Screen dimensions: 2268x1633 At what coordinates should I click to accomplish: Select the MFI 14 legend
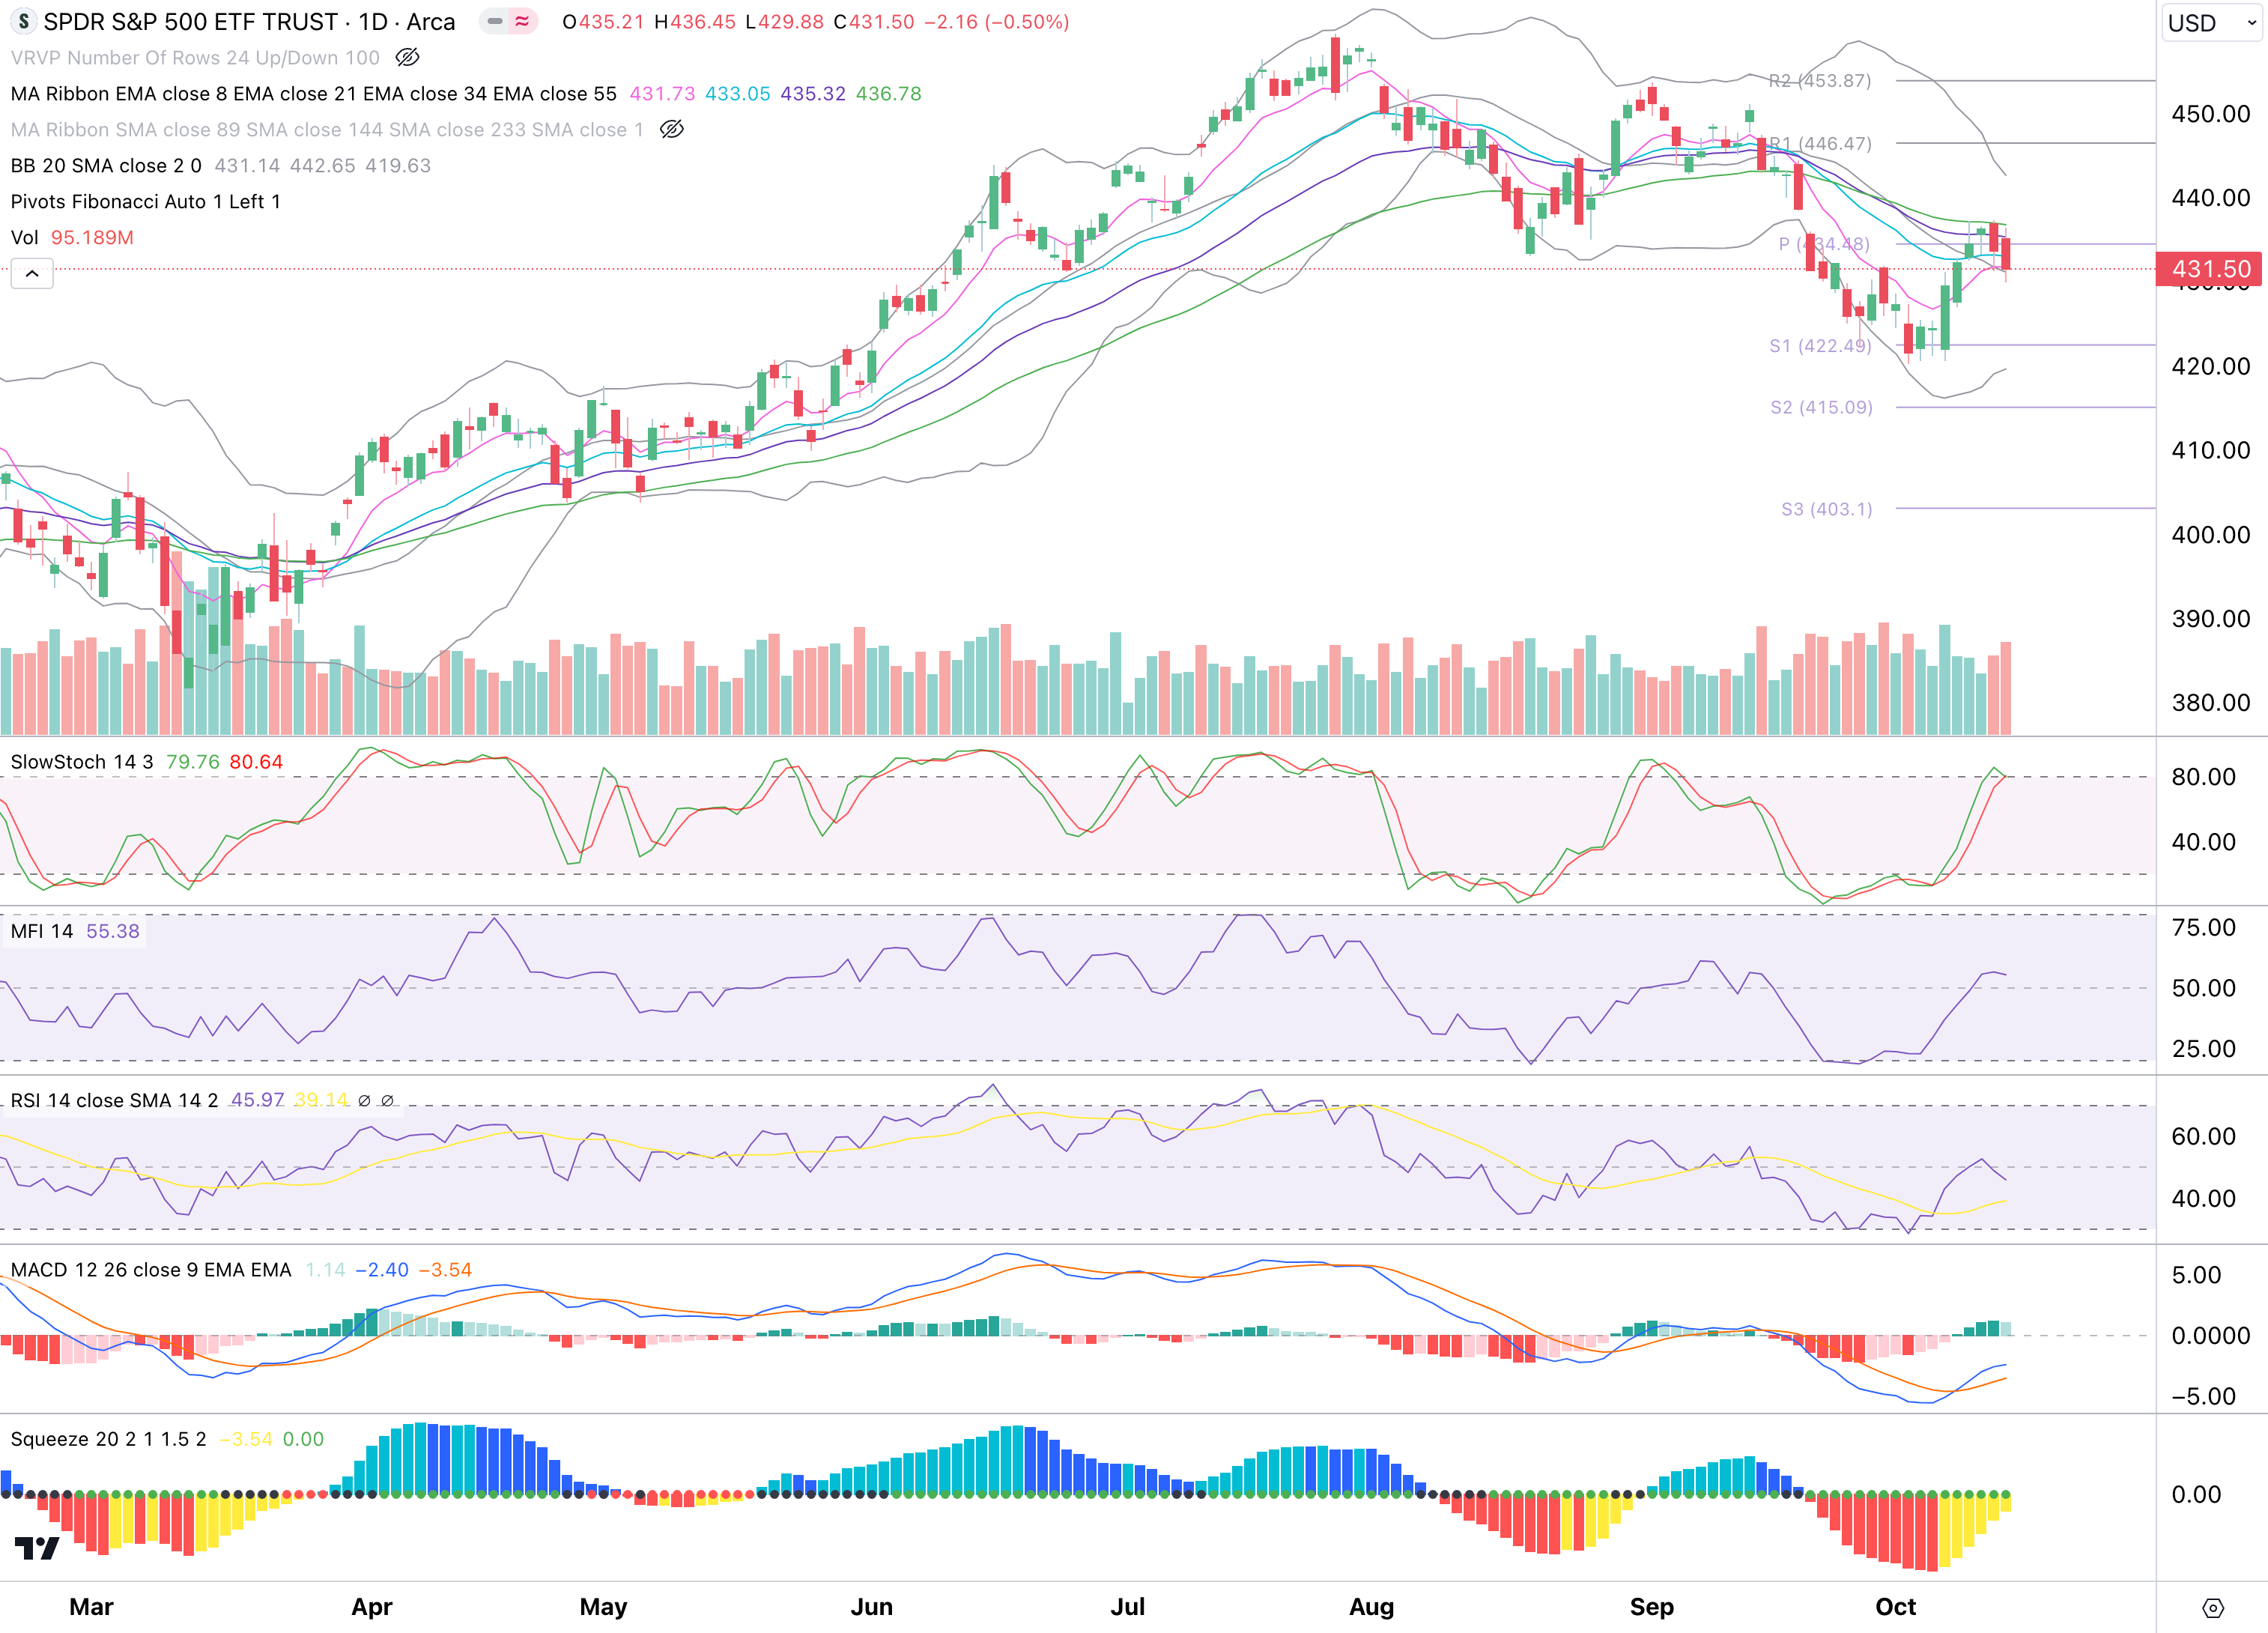42,931
